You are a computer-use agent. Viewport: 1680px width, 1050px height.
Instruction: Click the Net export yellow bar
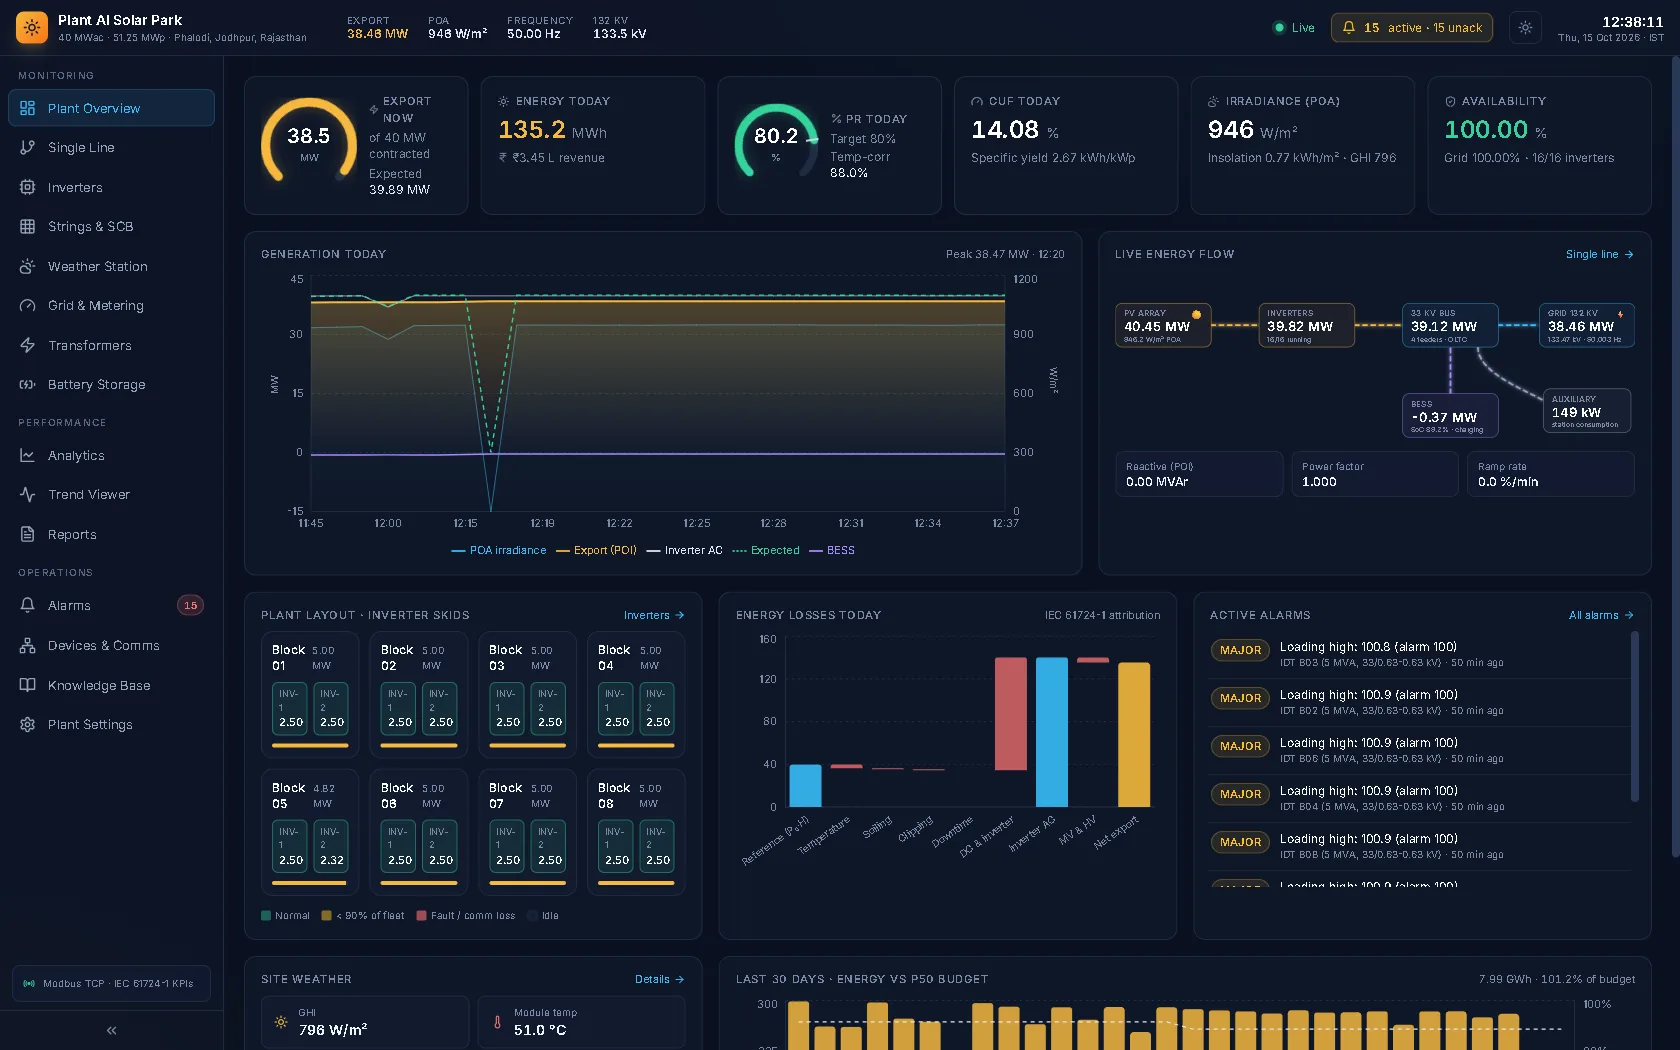[x=1134, y=734]
